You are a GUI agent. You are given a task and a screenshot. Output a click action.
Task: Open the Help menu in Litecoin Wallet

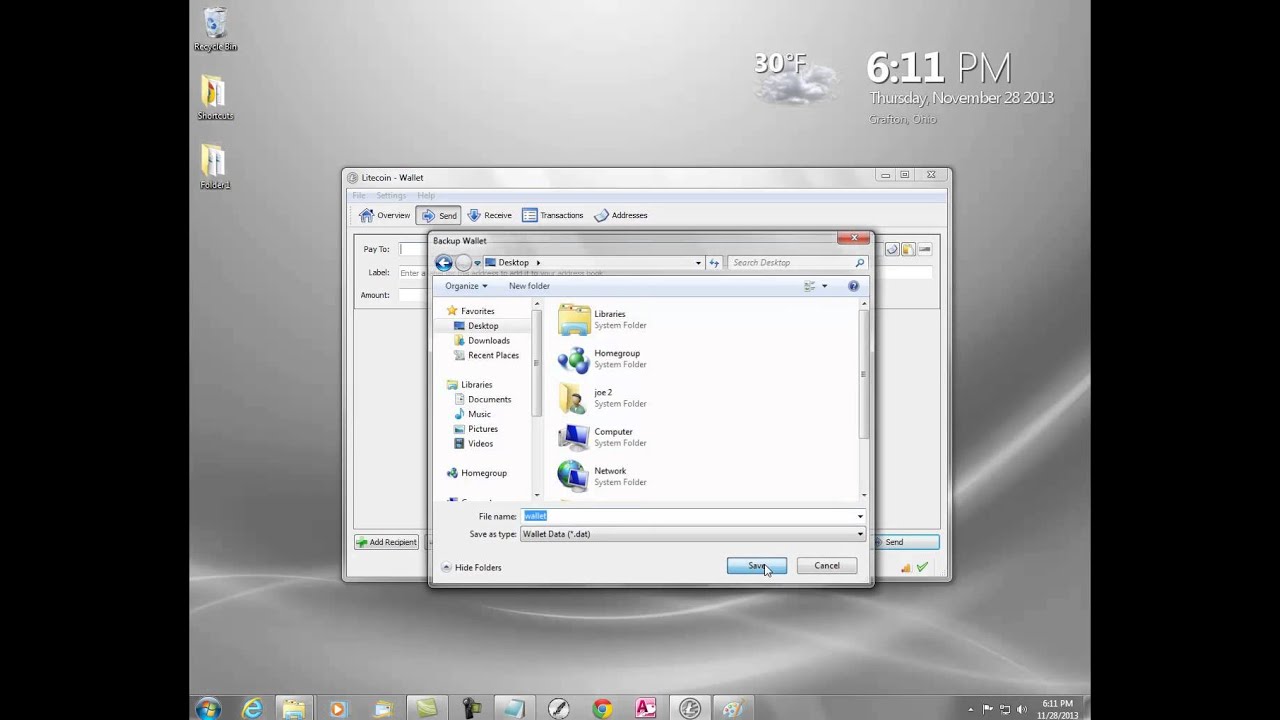426,195
